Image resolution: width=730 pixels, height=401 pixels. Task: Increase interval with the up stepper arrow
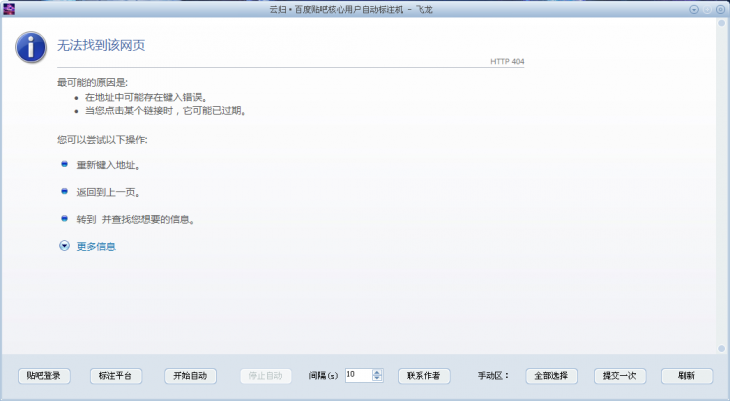pos(378,372)
